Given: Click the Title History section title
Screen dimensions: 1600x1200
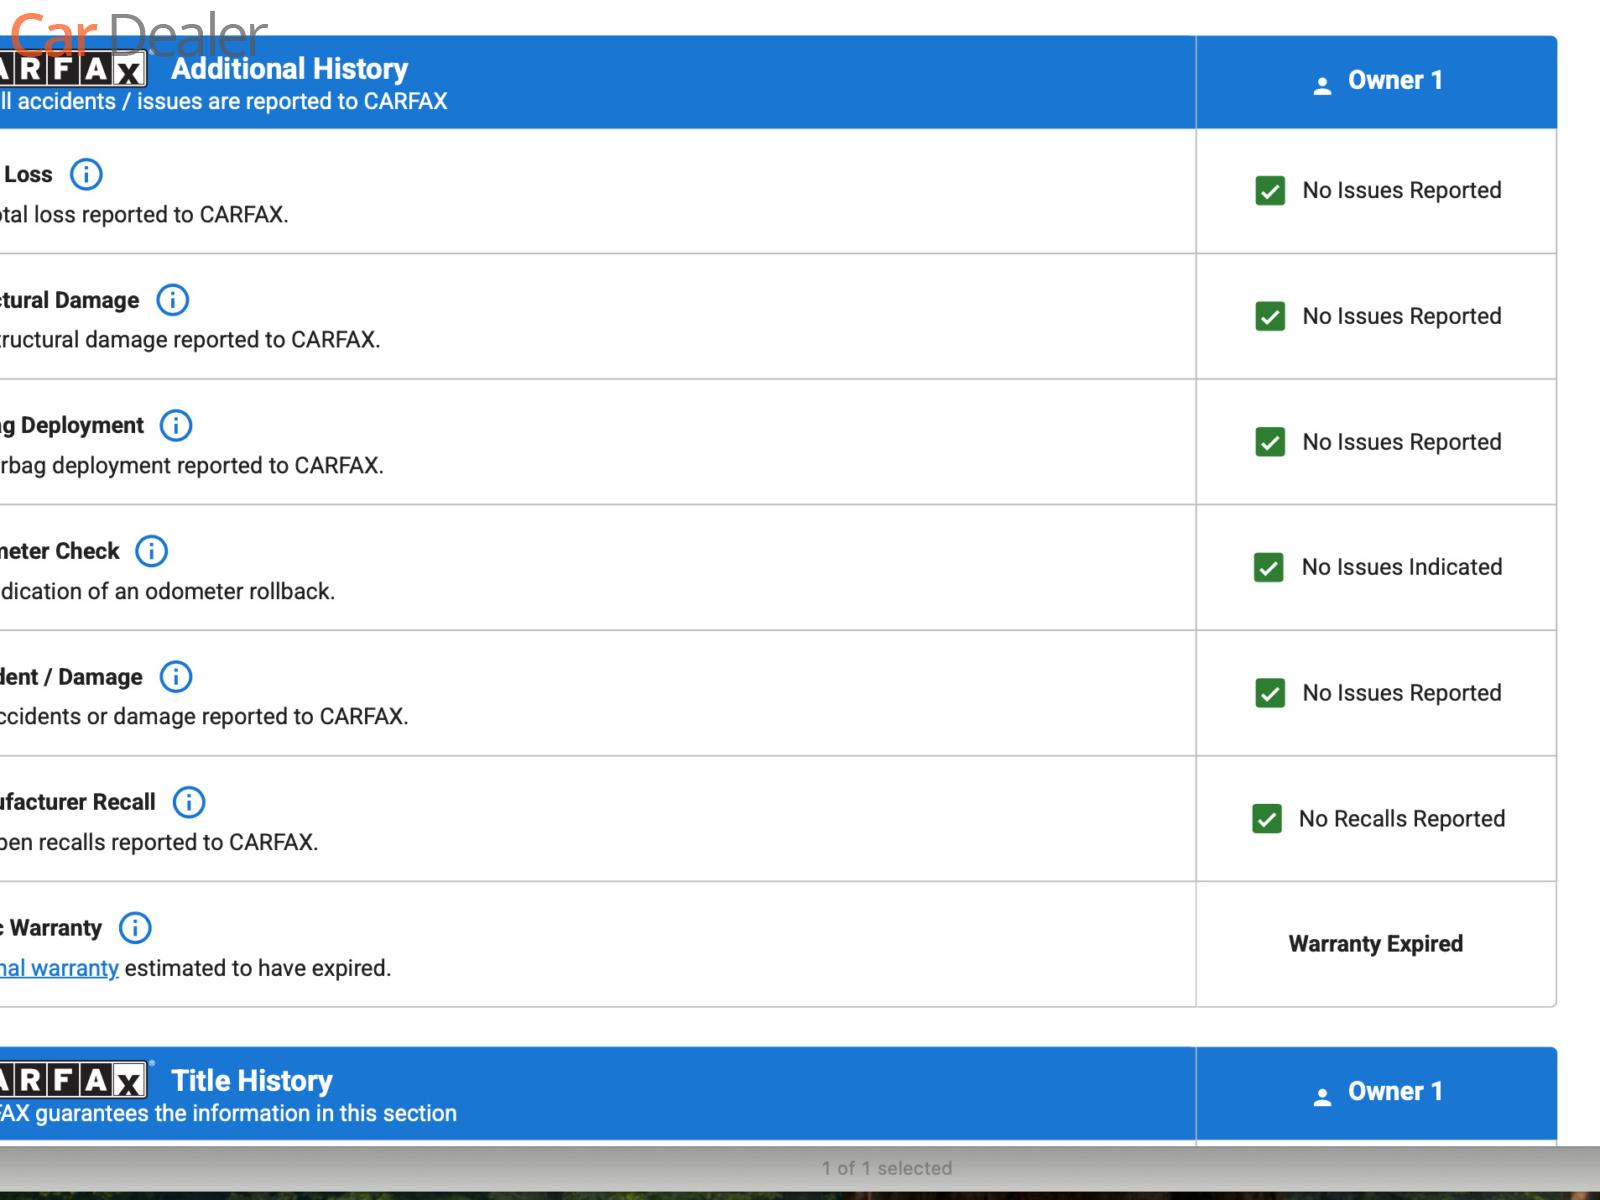Looking at the screenshot, I should click(251, 1081).
